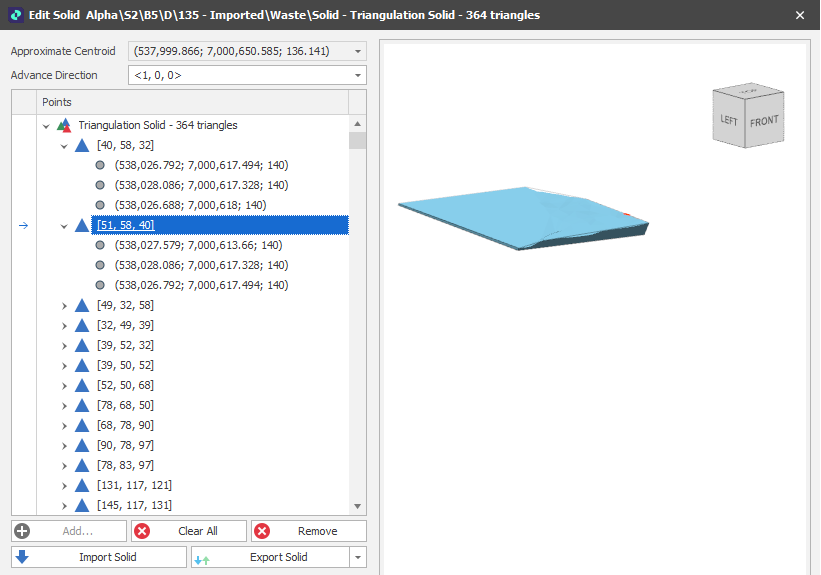The image size is (821, 575).
Task: Click the Import Solid button
Action: 99,557
